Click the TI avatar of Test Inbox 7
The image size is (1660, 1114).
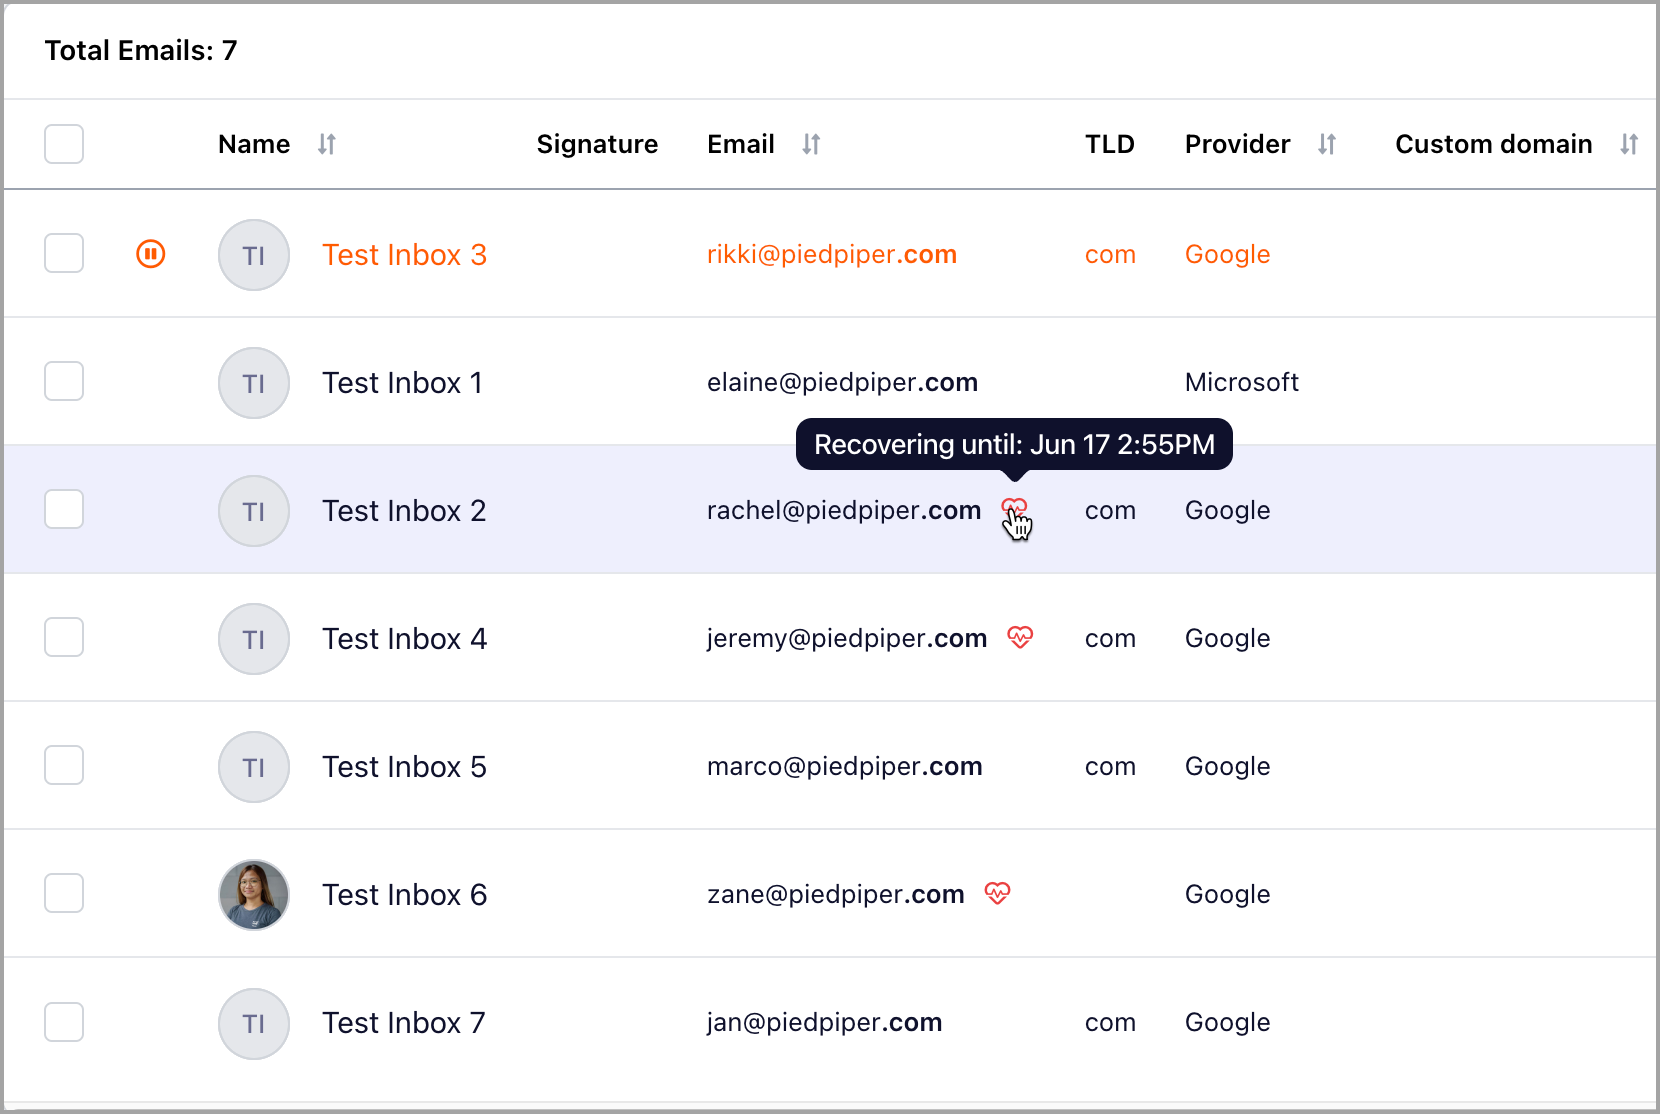coord(254,1023)
